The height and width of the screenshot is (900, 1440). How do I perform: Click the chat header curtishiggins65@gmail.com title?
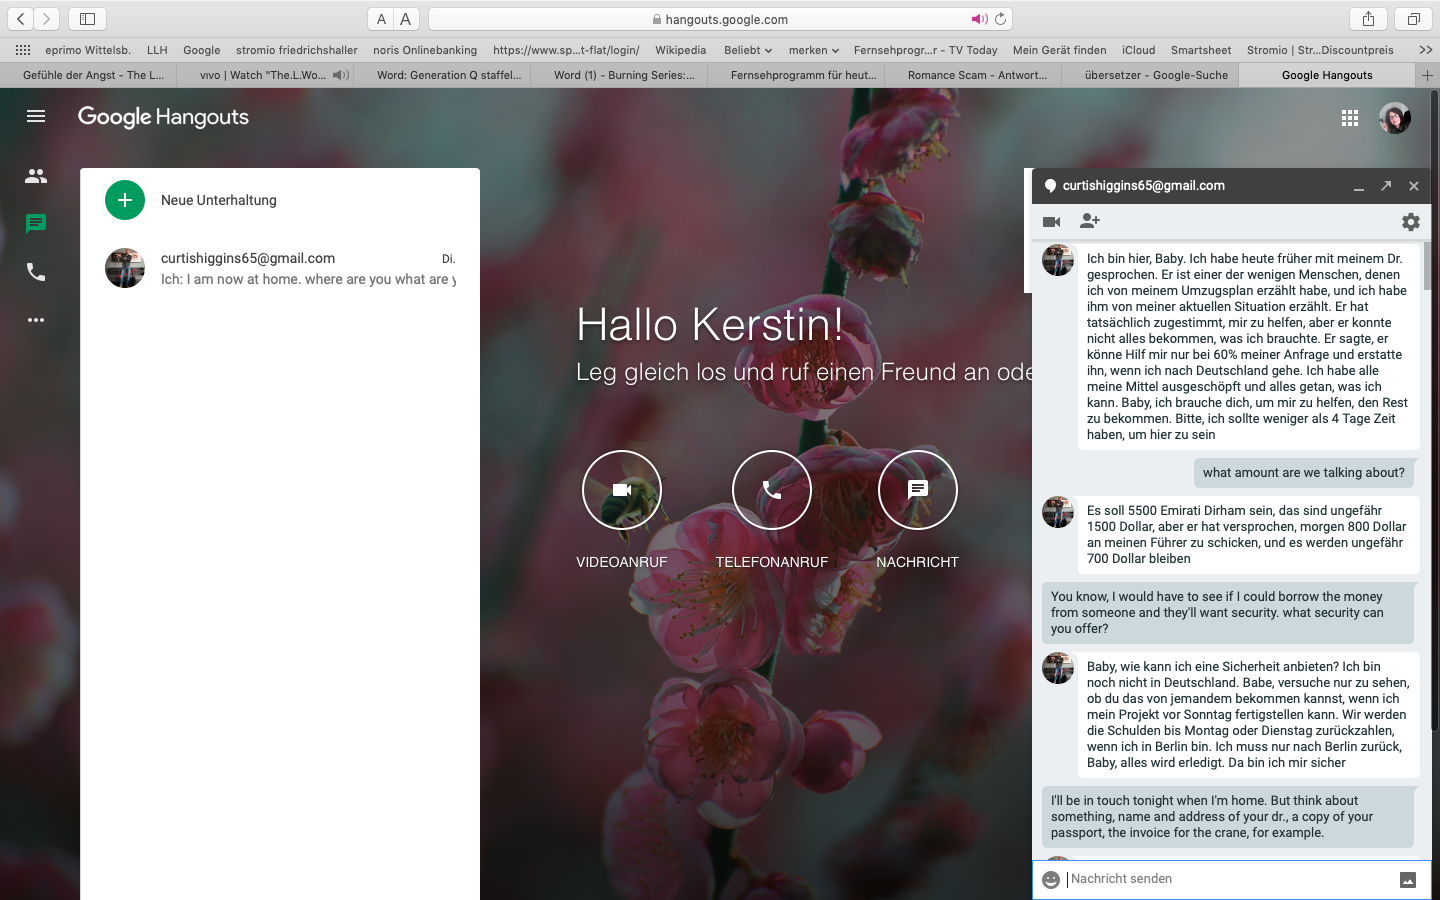(1143, 186)
